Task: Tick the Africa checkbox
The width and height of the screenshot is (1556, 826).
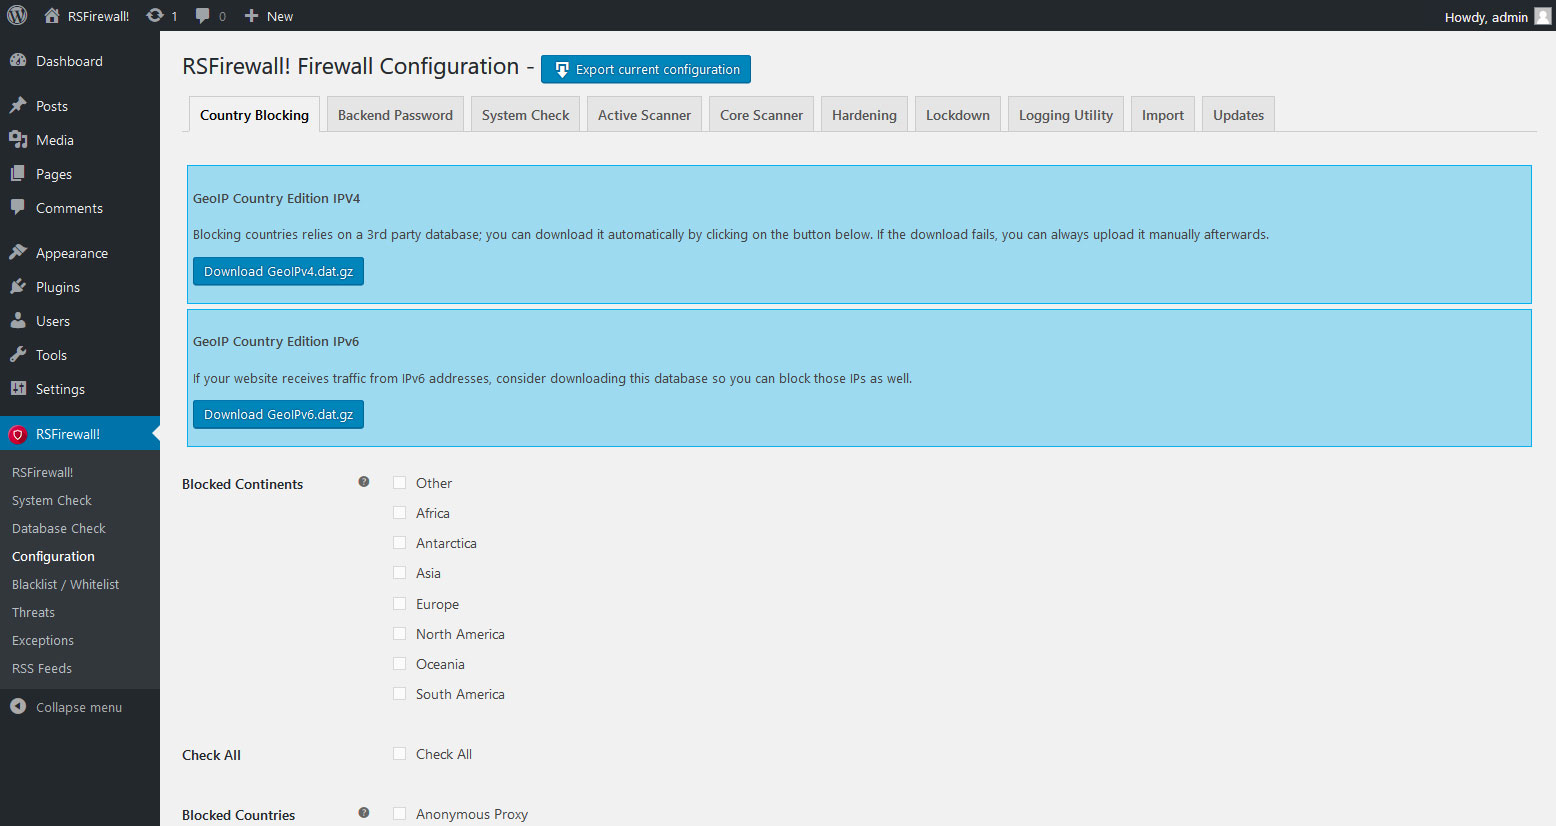Action: click(x=400, y=513)
